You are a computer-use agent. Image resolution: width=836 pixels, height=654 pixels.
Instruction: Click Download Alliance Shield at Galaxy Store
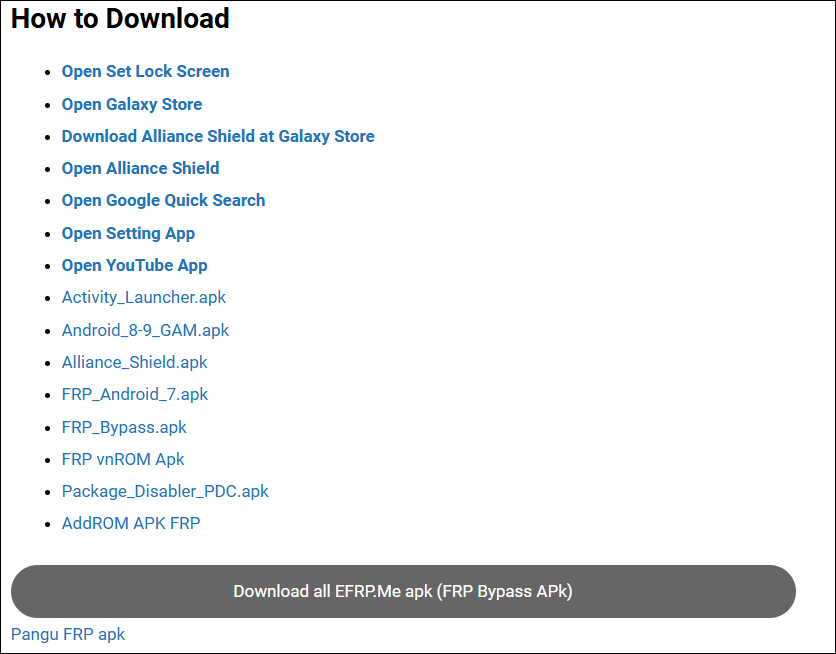point(218,136)
